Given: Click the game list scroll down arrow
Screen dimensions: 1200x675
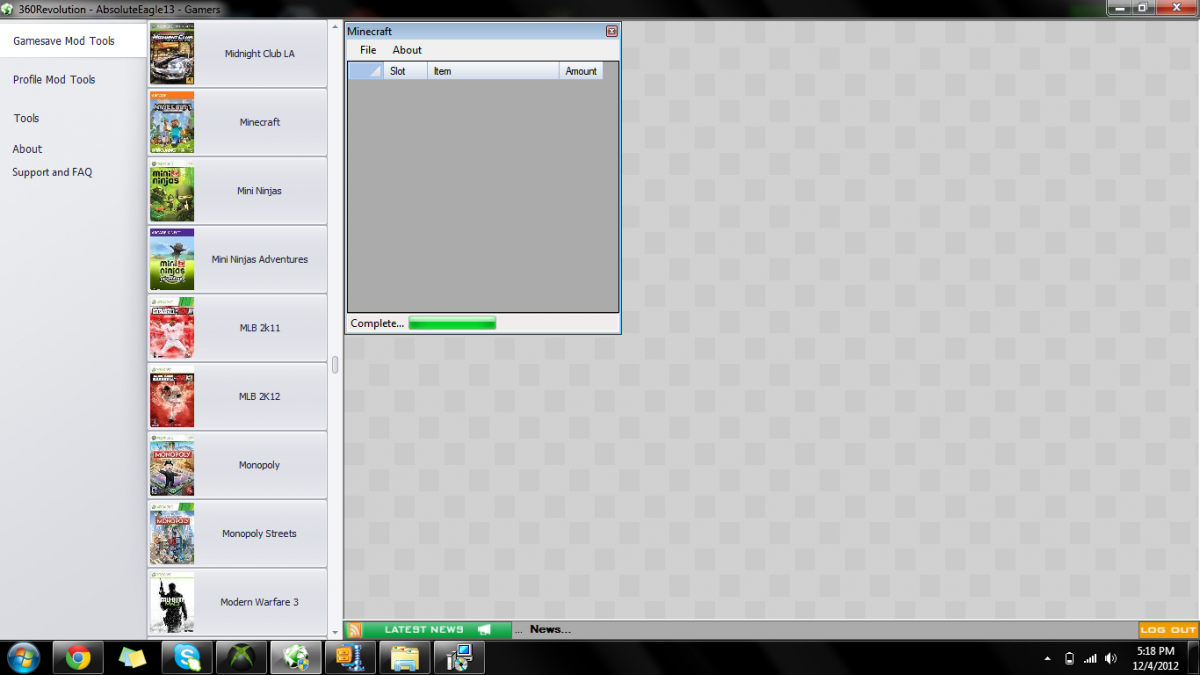Looking at the screenshot, I should click(x=335, y=632).
